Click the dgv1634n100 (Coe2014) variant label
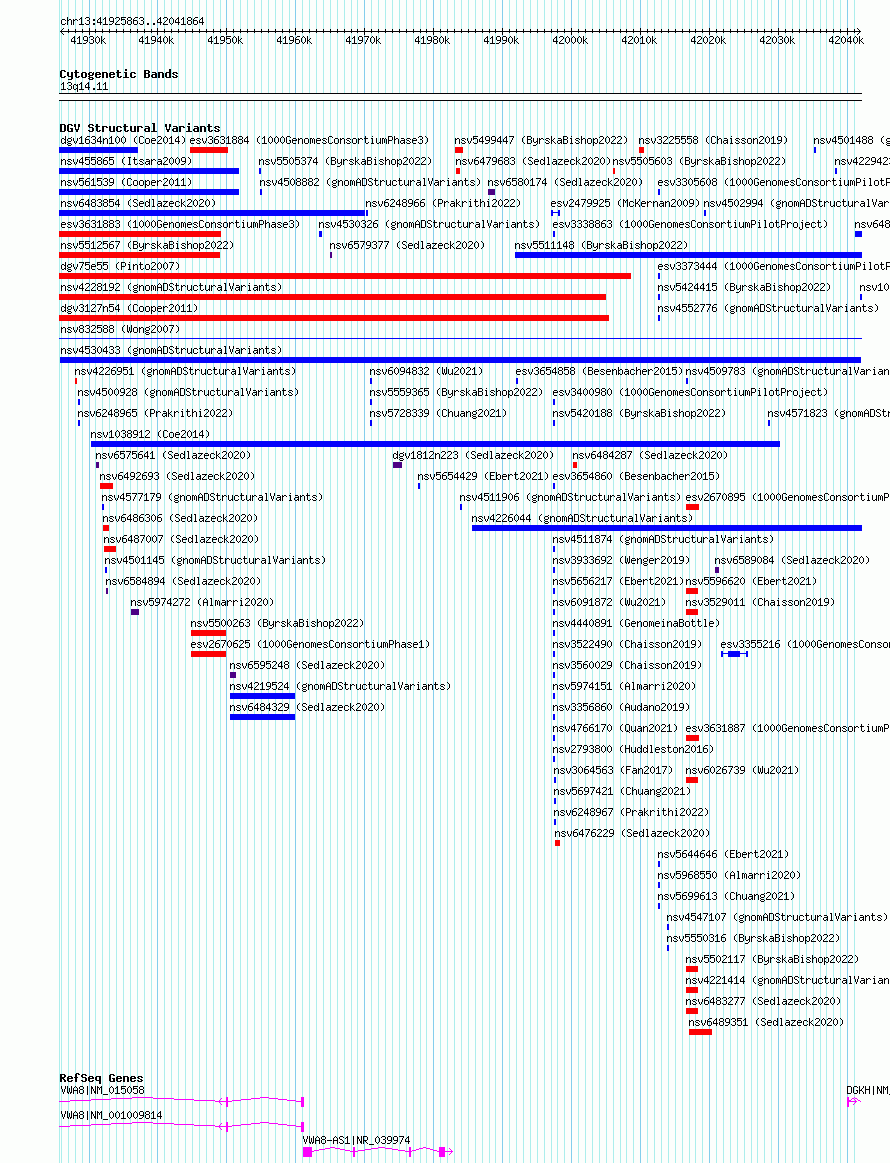 (x=122, y=140)
